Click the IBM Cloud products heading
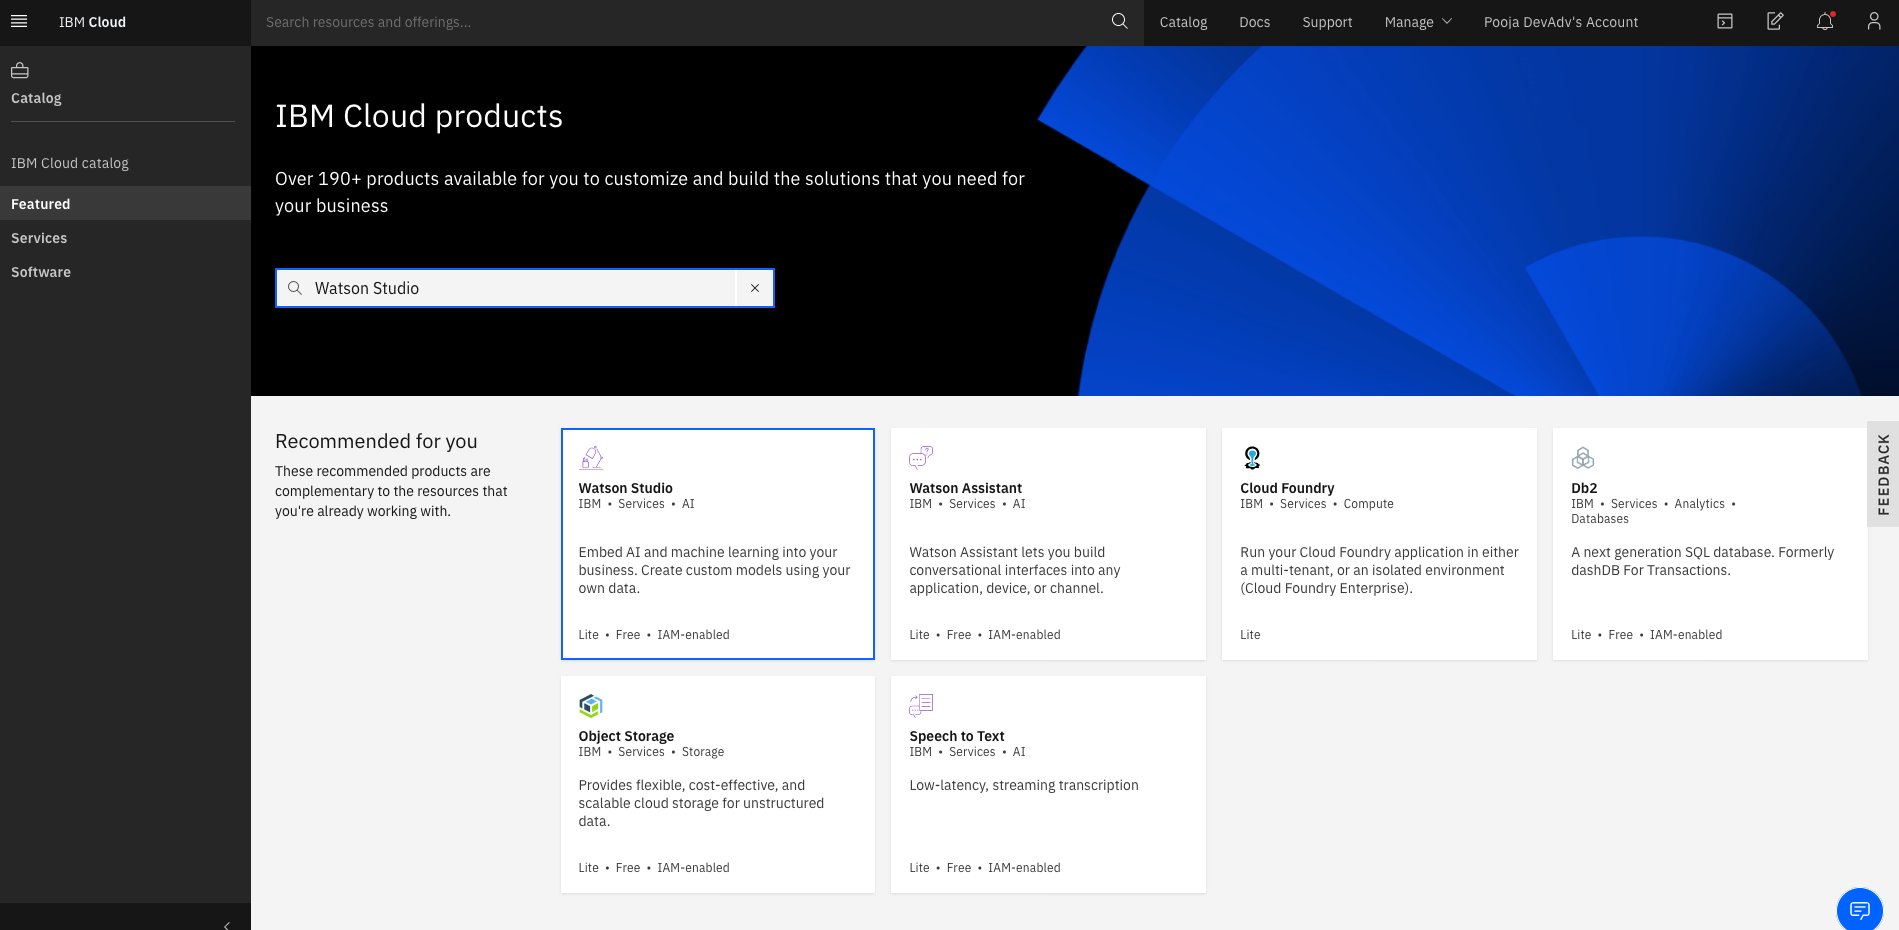 tap(419, 116)
